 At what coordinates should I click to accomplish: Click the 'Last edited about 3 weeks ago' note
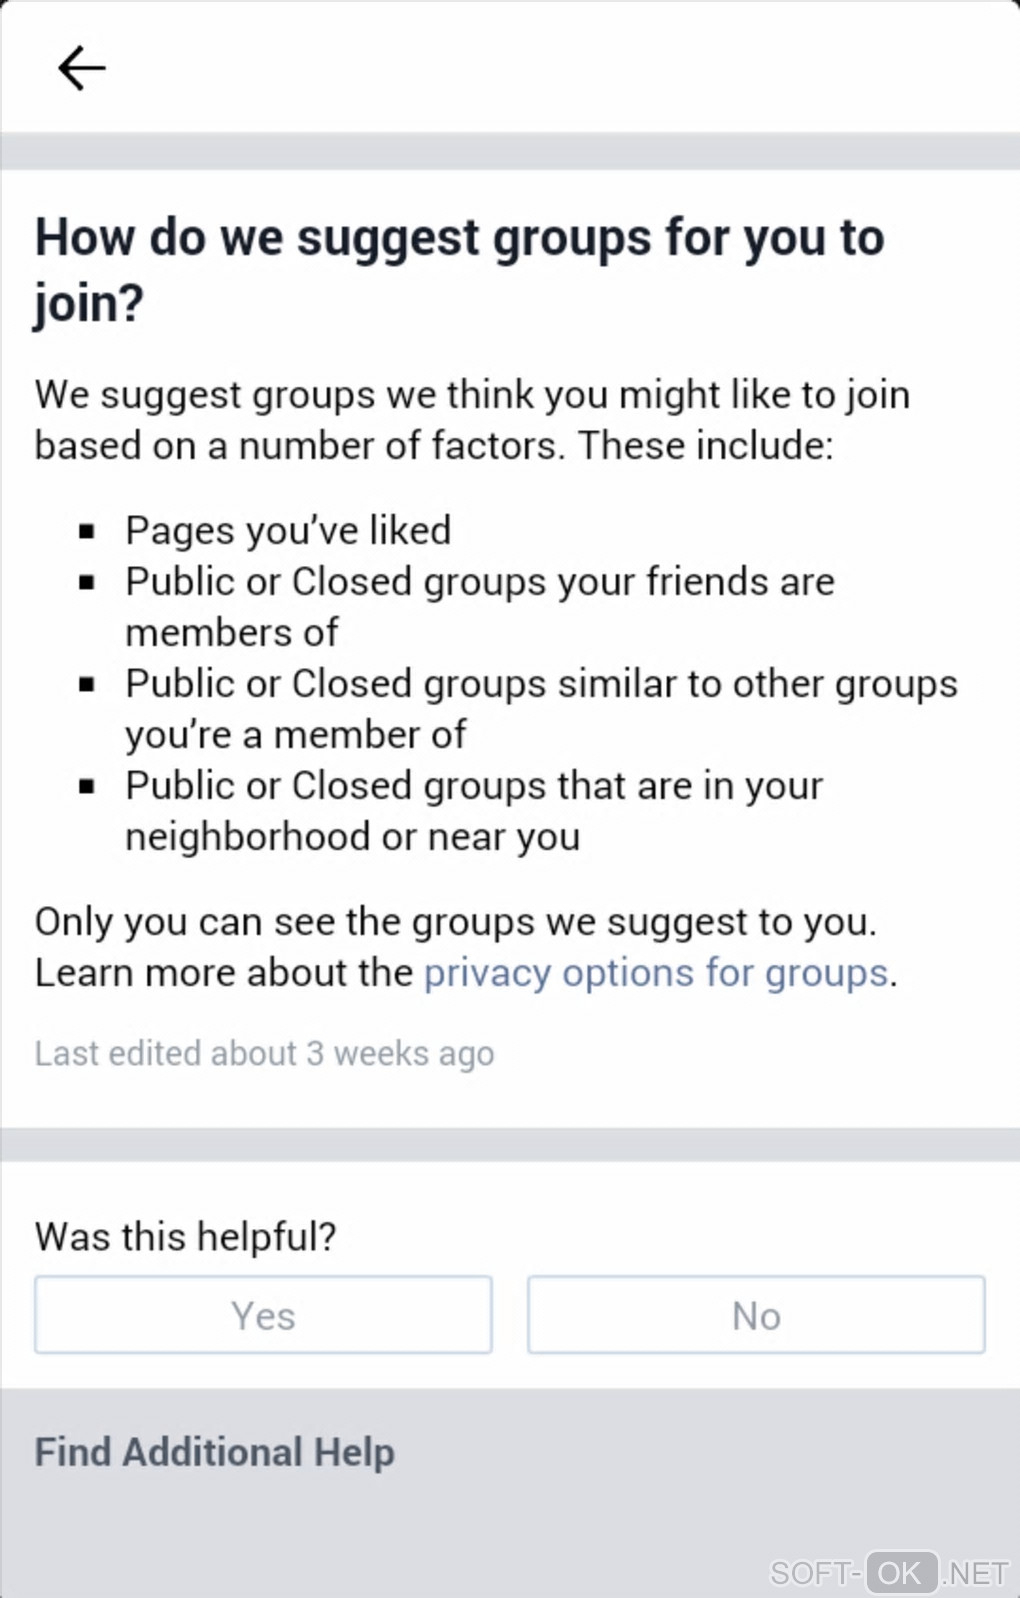264,1053
